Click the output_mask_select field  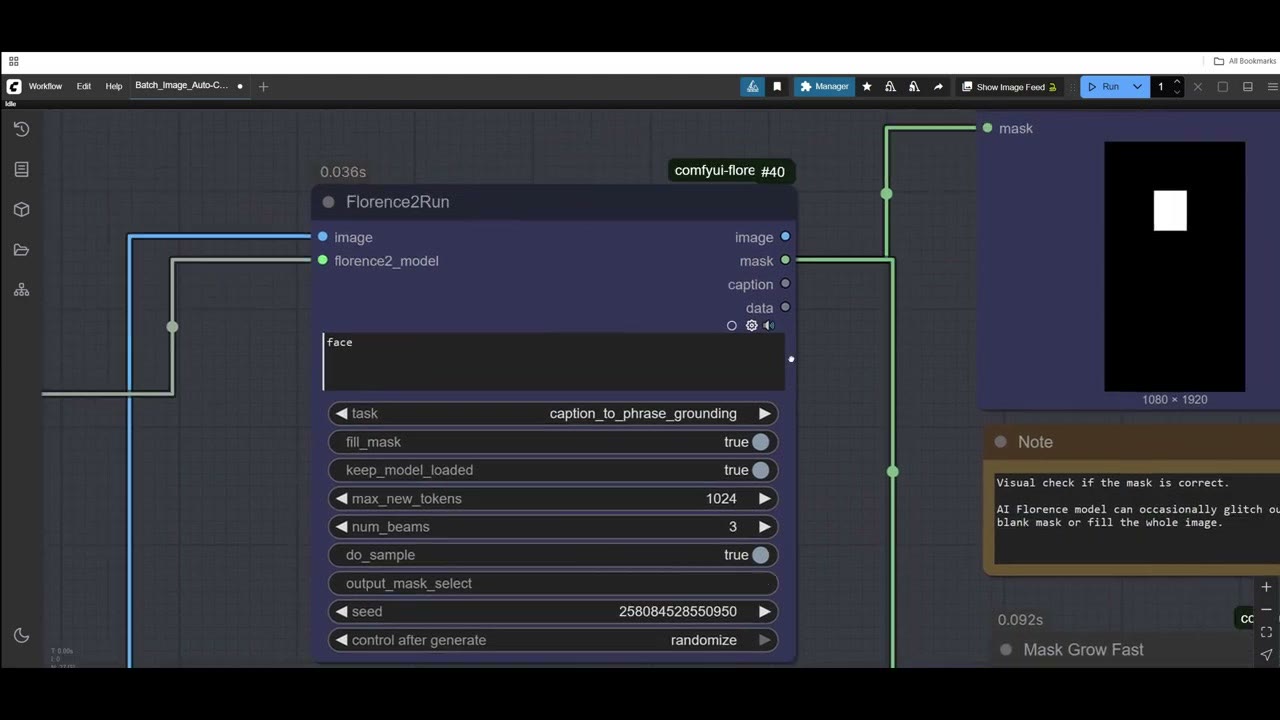point(553,583)
